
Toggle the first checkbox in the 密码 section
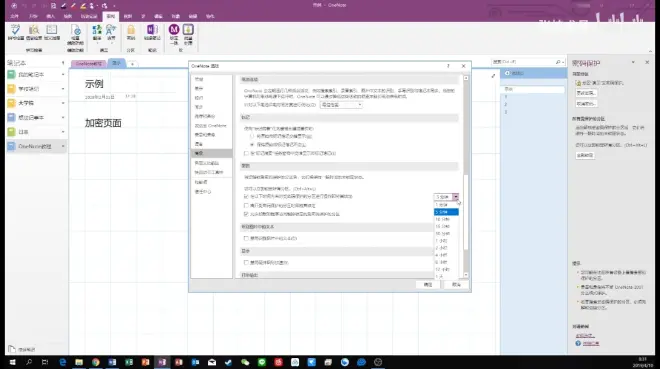246,196
